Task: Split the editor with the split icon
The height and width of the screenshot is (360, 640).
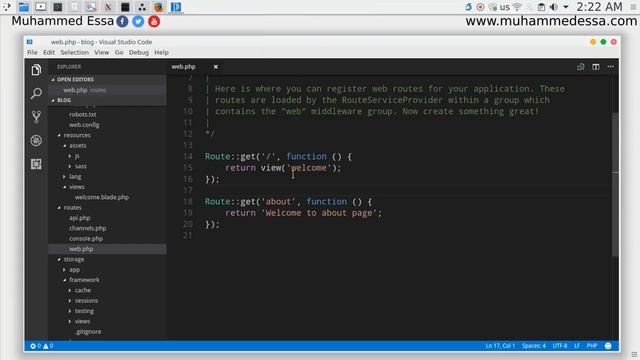Action: coord(596,67)
